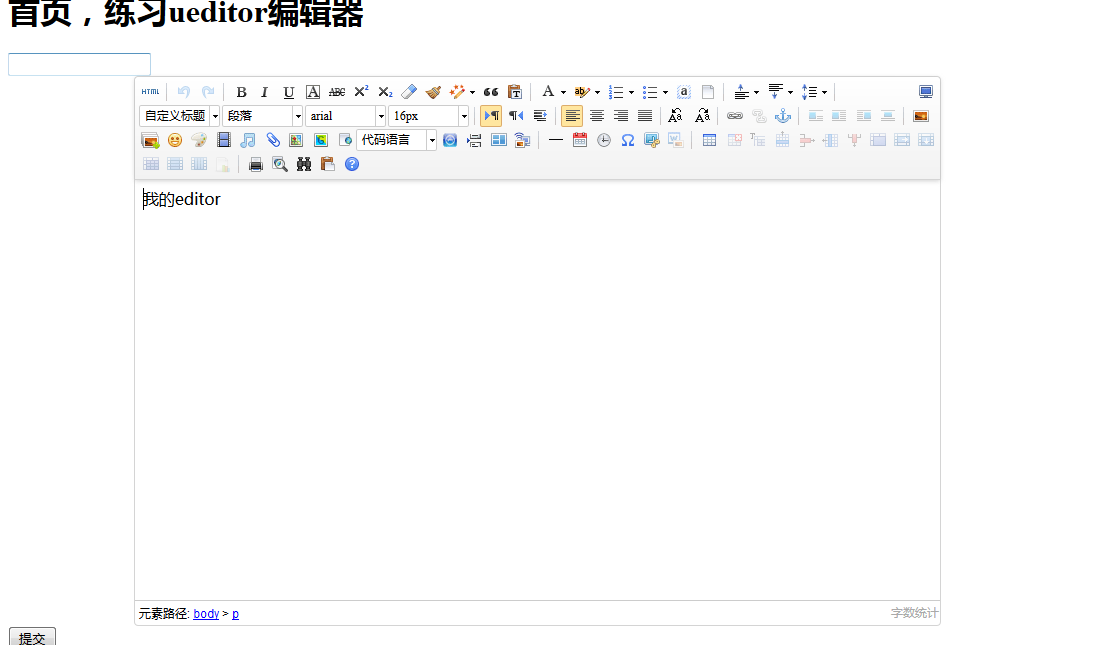Open font color dropdown arrow
1109x645 pixels.
click(x=563, y=92)
